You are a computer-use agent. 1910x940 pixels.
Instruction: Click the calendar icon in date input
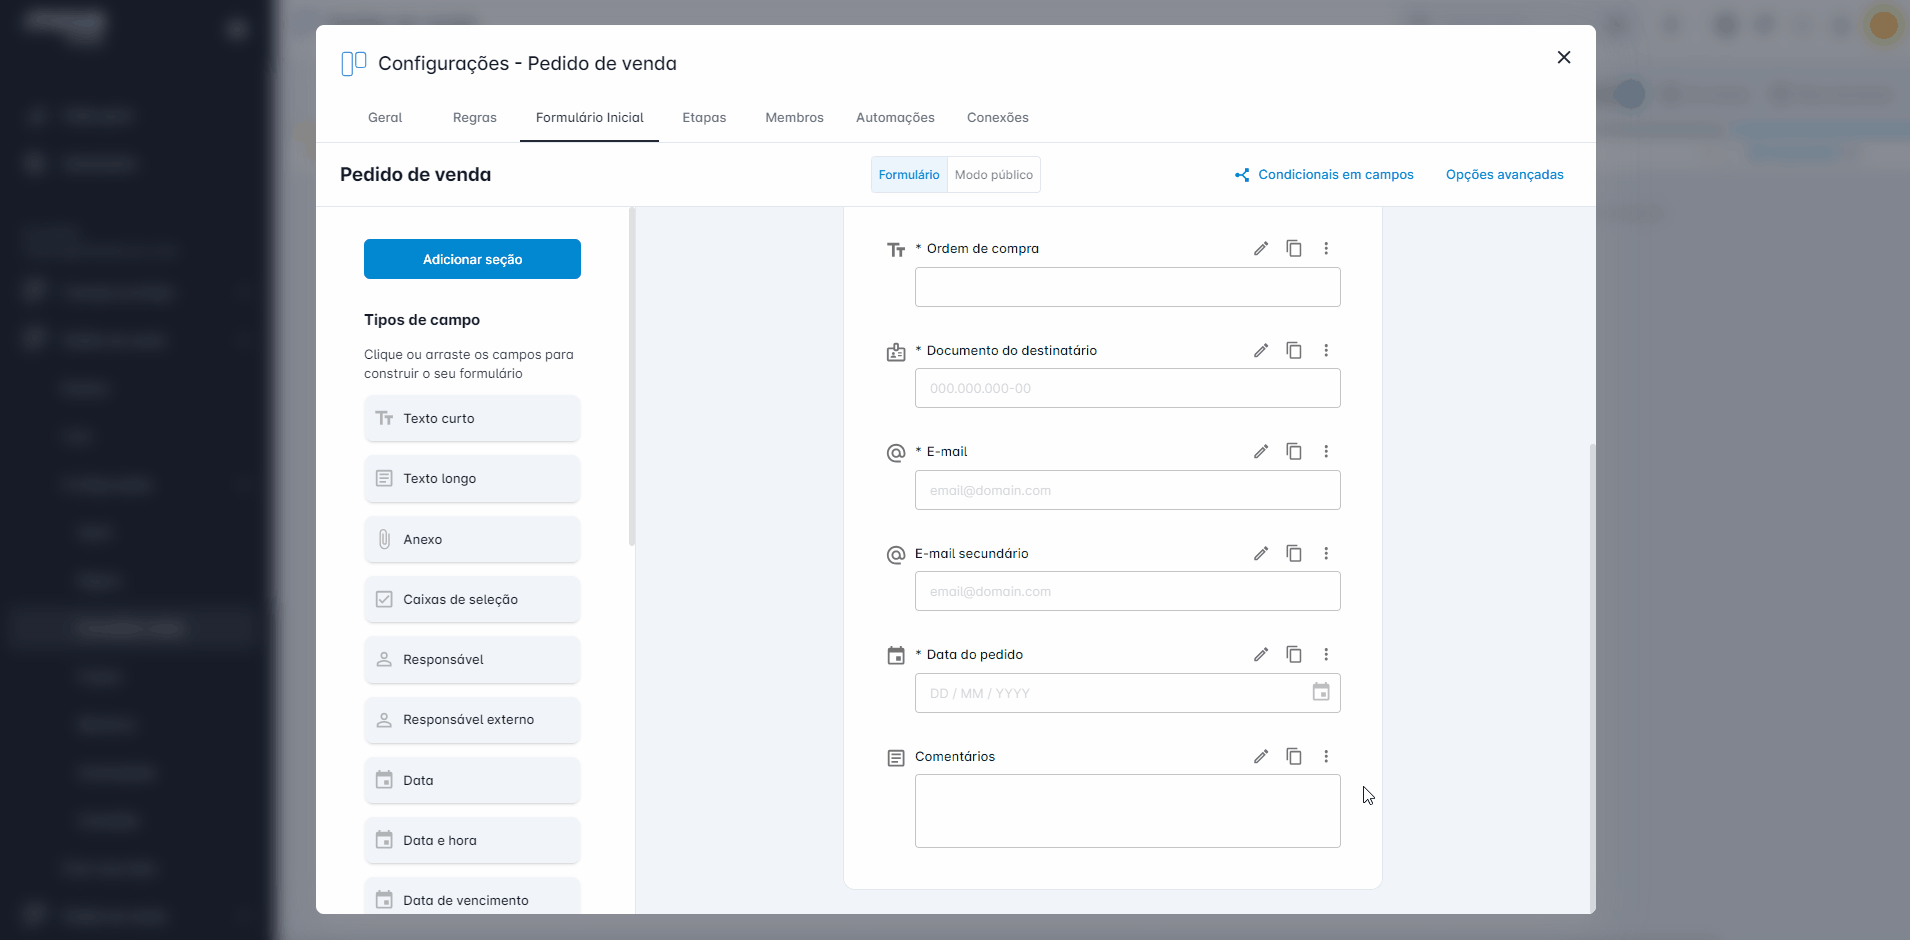click(x=1321, y=692)
